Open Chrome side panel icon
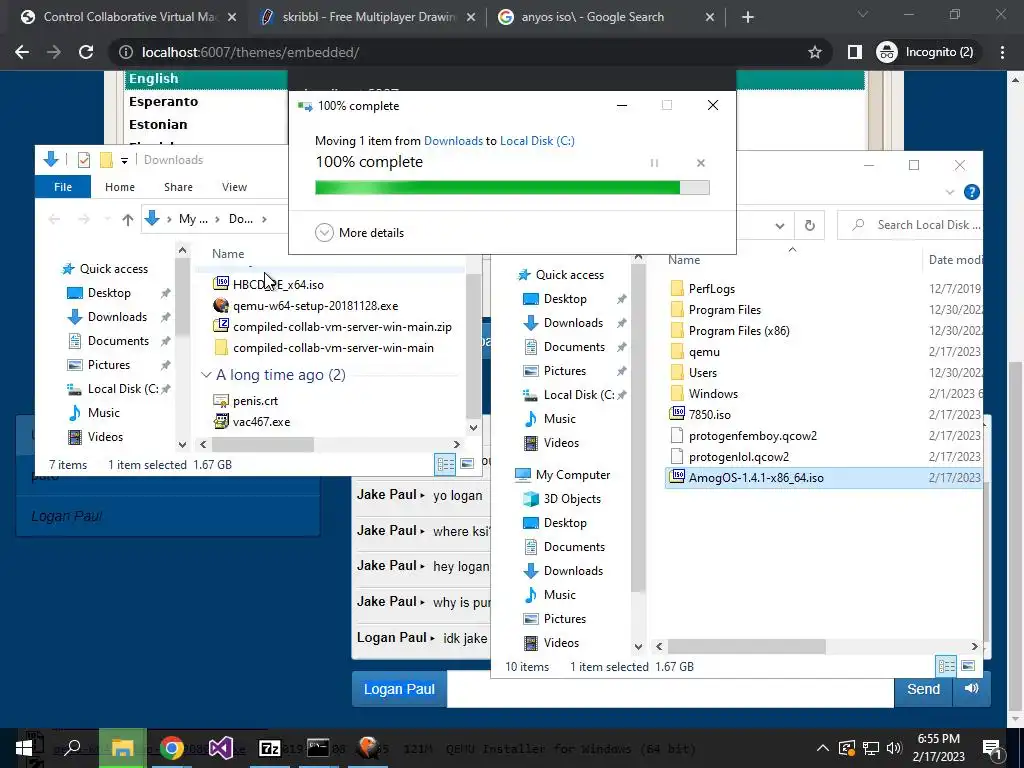Viewport: 1024px width, 768px height. [854, 52]
